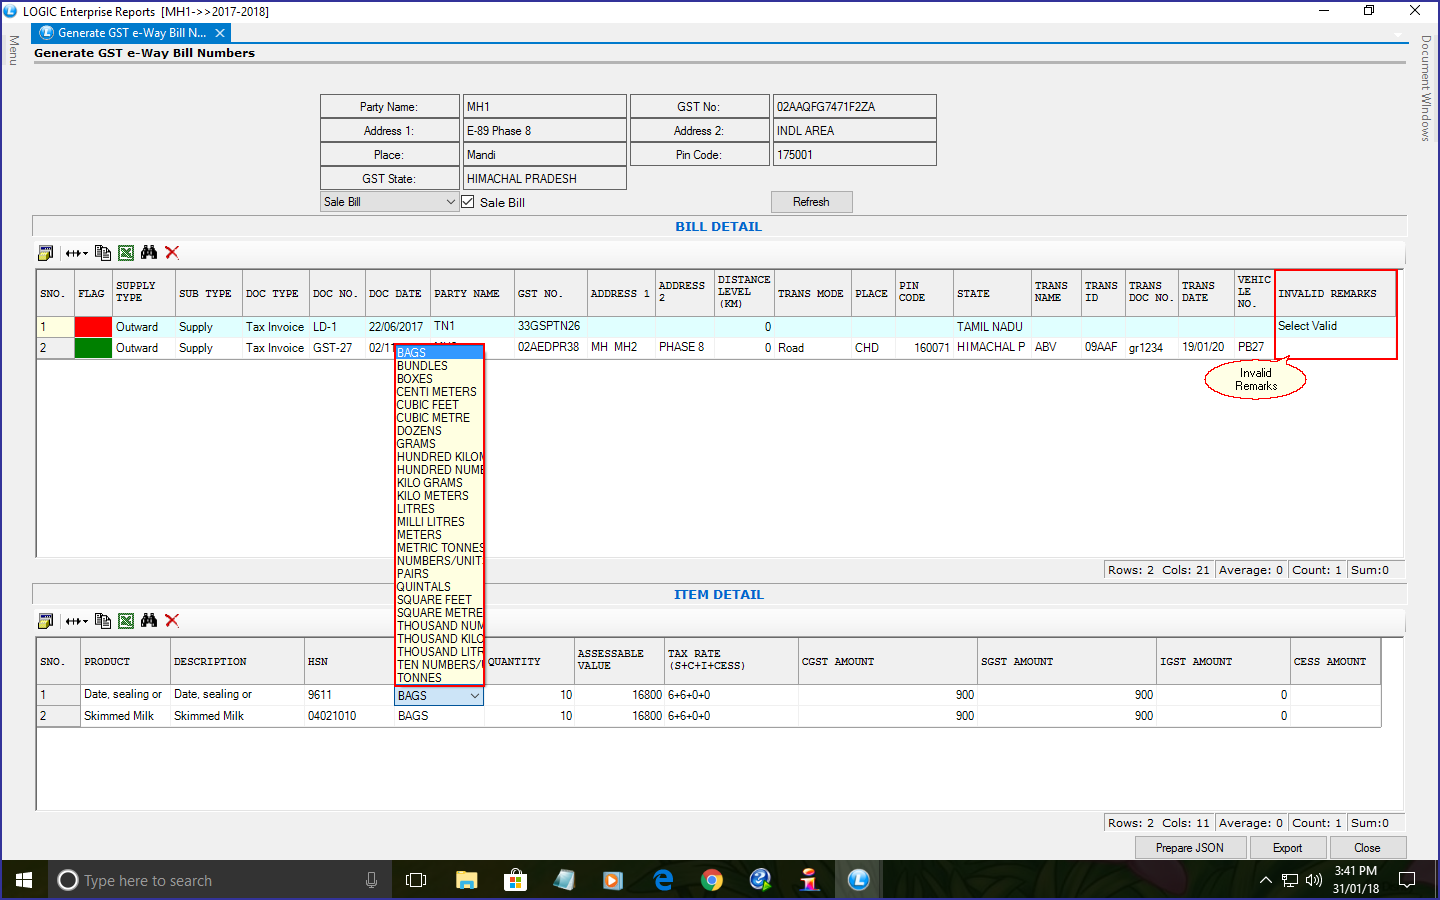Viewport: 1440px width, 900px height.
Task: Click the Address 1 field E-89 Phase 8
Action: [x=545, y=130]
